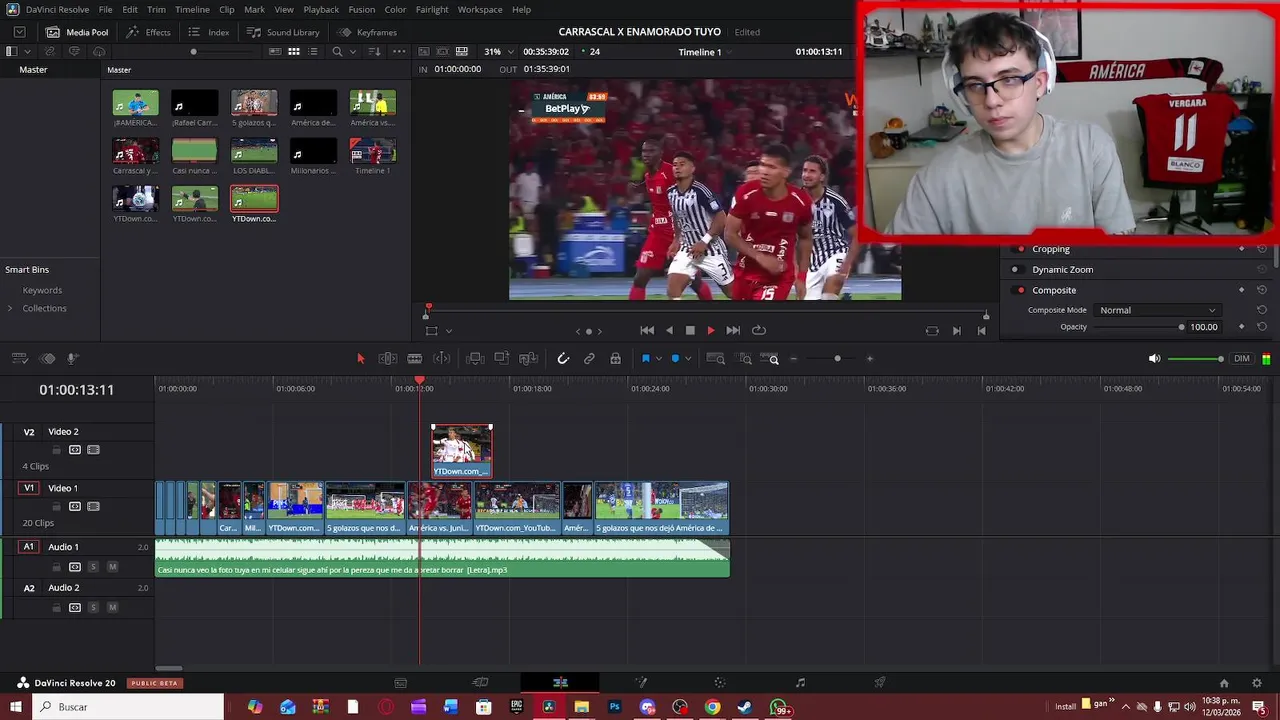Click the DIM audio button
The width and height of the screenshot is (1280, 720).
[1242, 359]
